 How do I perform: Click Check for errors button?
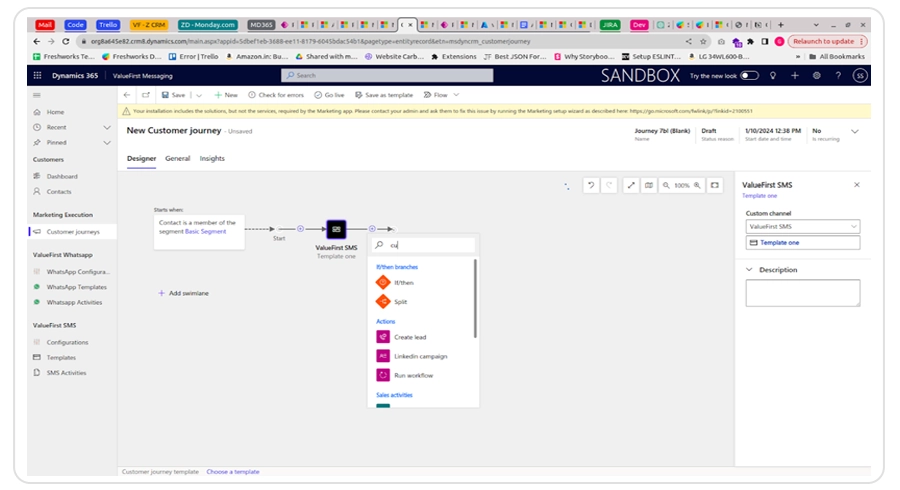click(276, 95)
